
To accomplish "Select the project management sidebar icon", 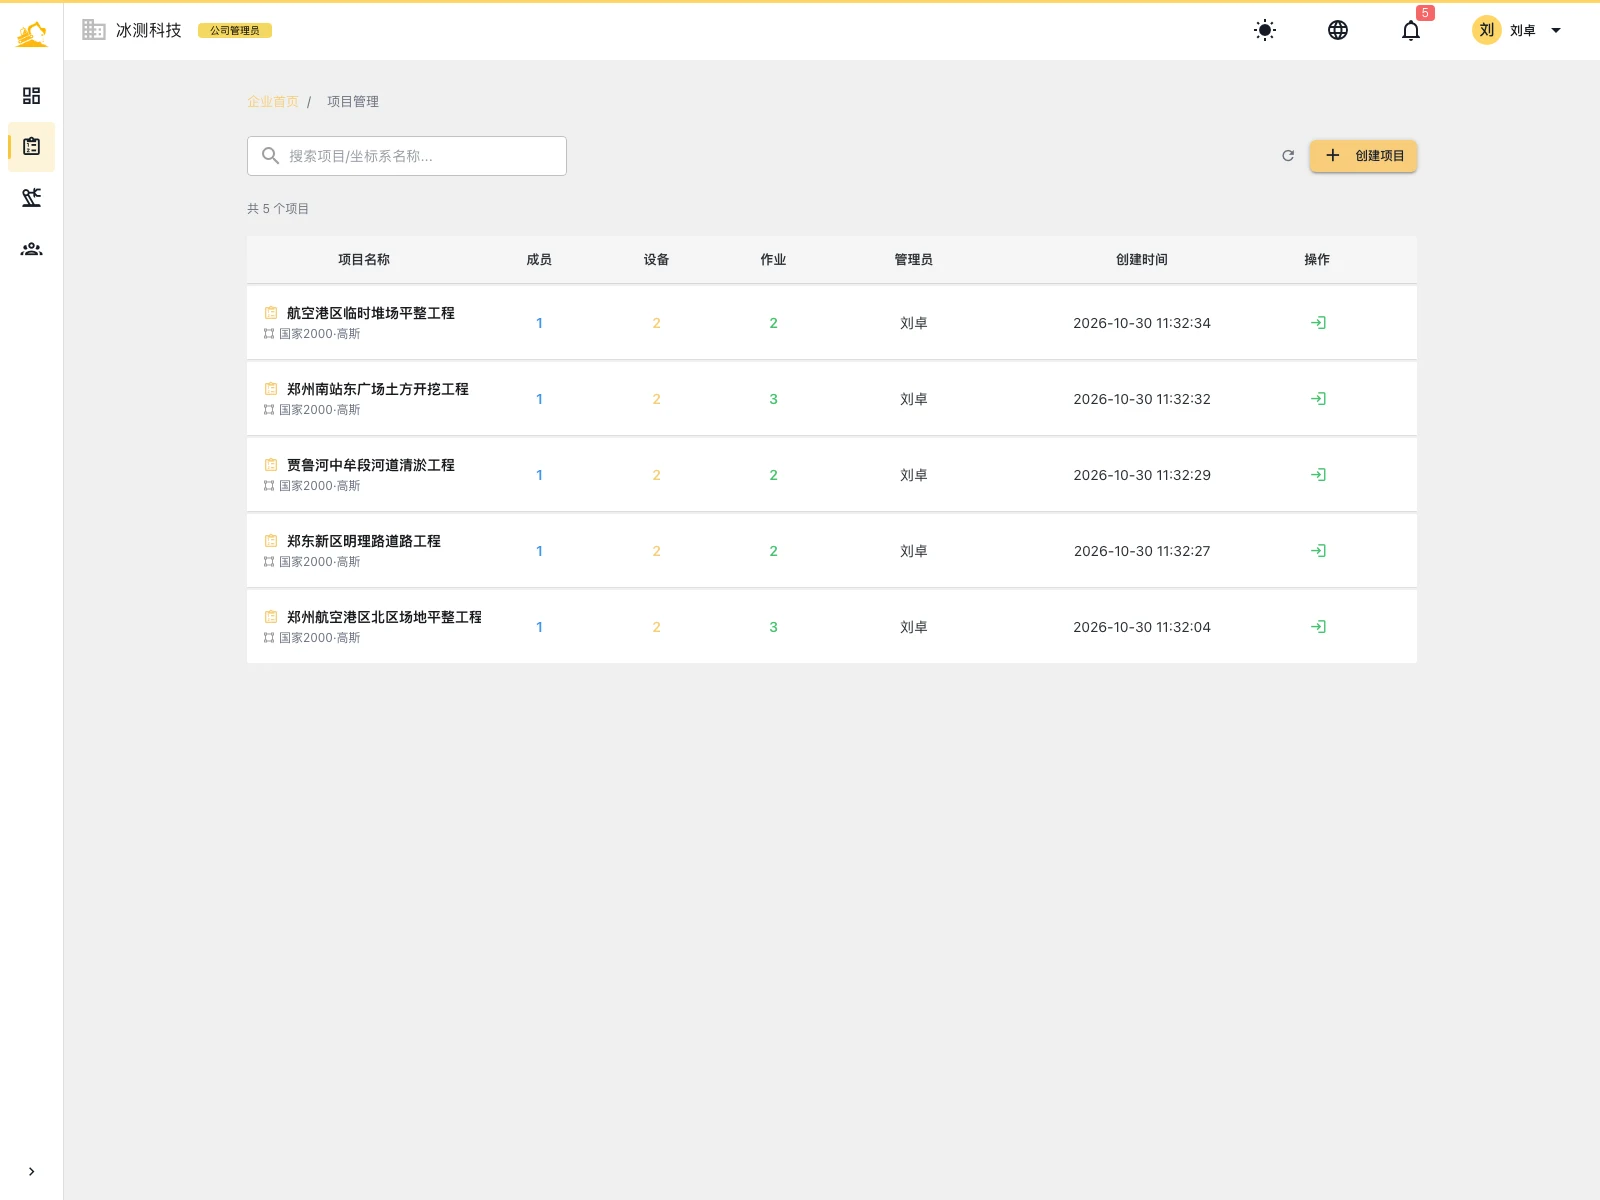I will pyautogui.click(x=31, y=147).
